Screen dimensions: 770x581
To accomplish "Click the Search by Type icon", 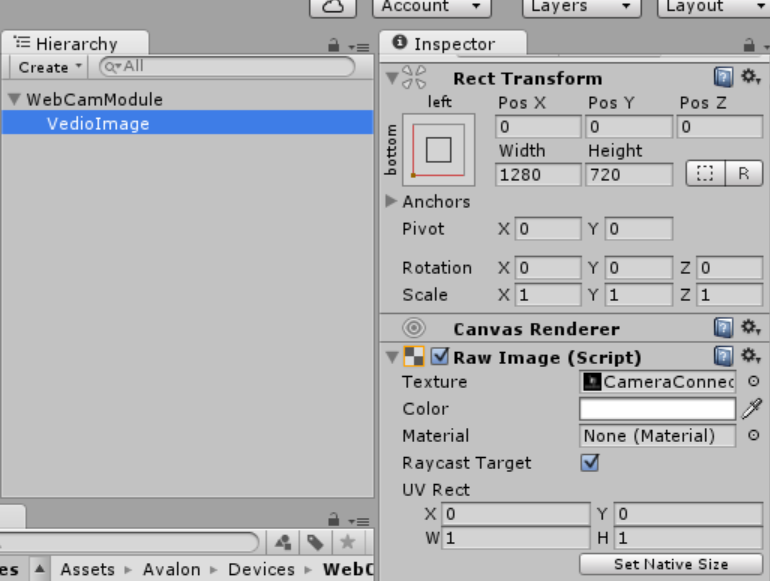I will (283, 542).
